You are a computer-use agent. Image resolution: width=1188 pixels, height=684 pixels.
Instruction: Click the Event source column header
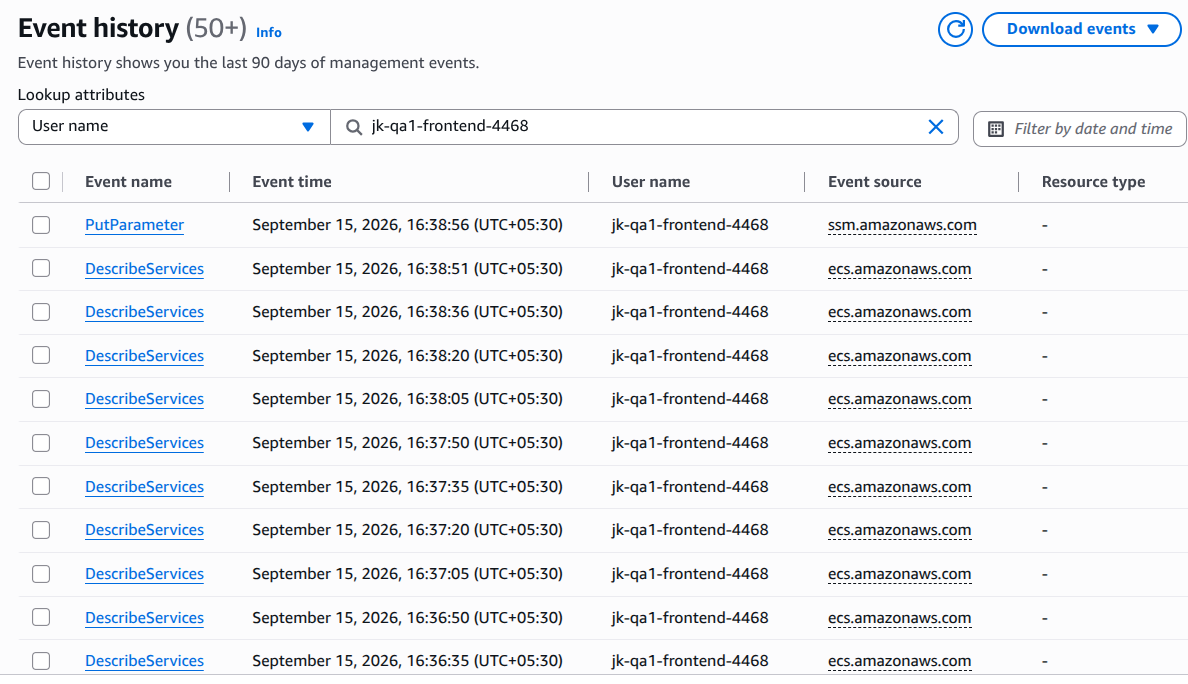874,182
